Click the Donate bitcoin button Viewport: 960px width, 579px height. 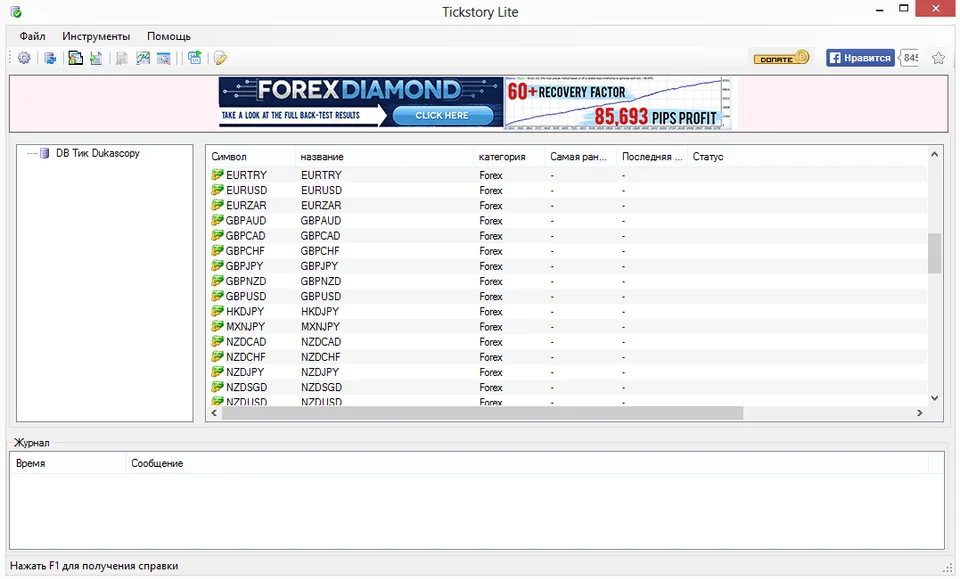click(782, 58)
